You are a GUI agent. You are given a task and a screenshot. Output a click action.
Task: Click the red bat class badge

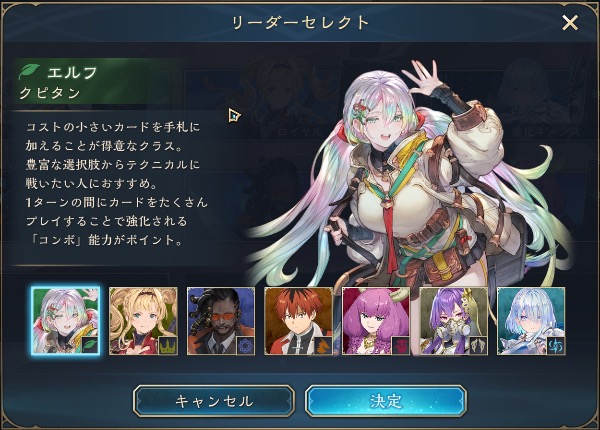(401, 346)
